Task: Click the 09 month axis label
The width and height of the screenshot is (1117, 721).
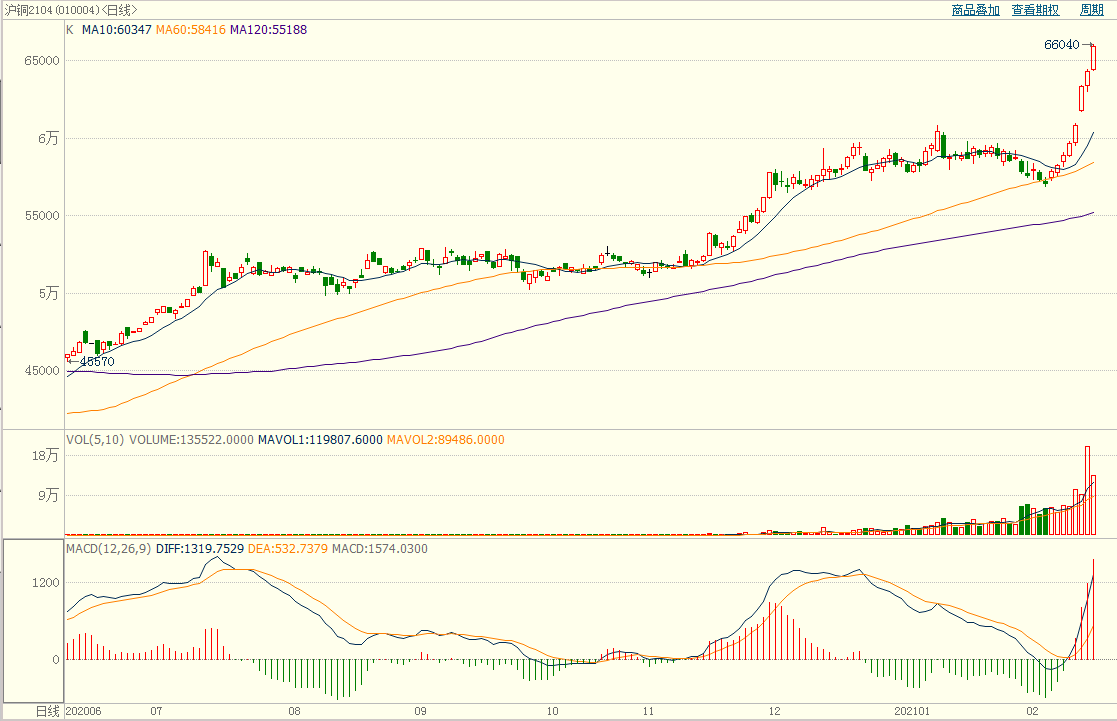Action: [421, 712]
